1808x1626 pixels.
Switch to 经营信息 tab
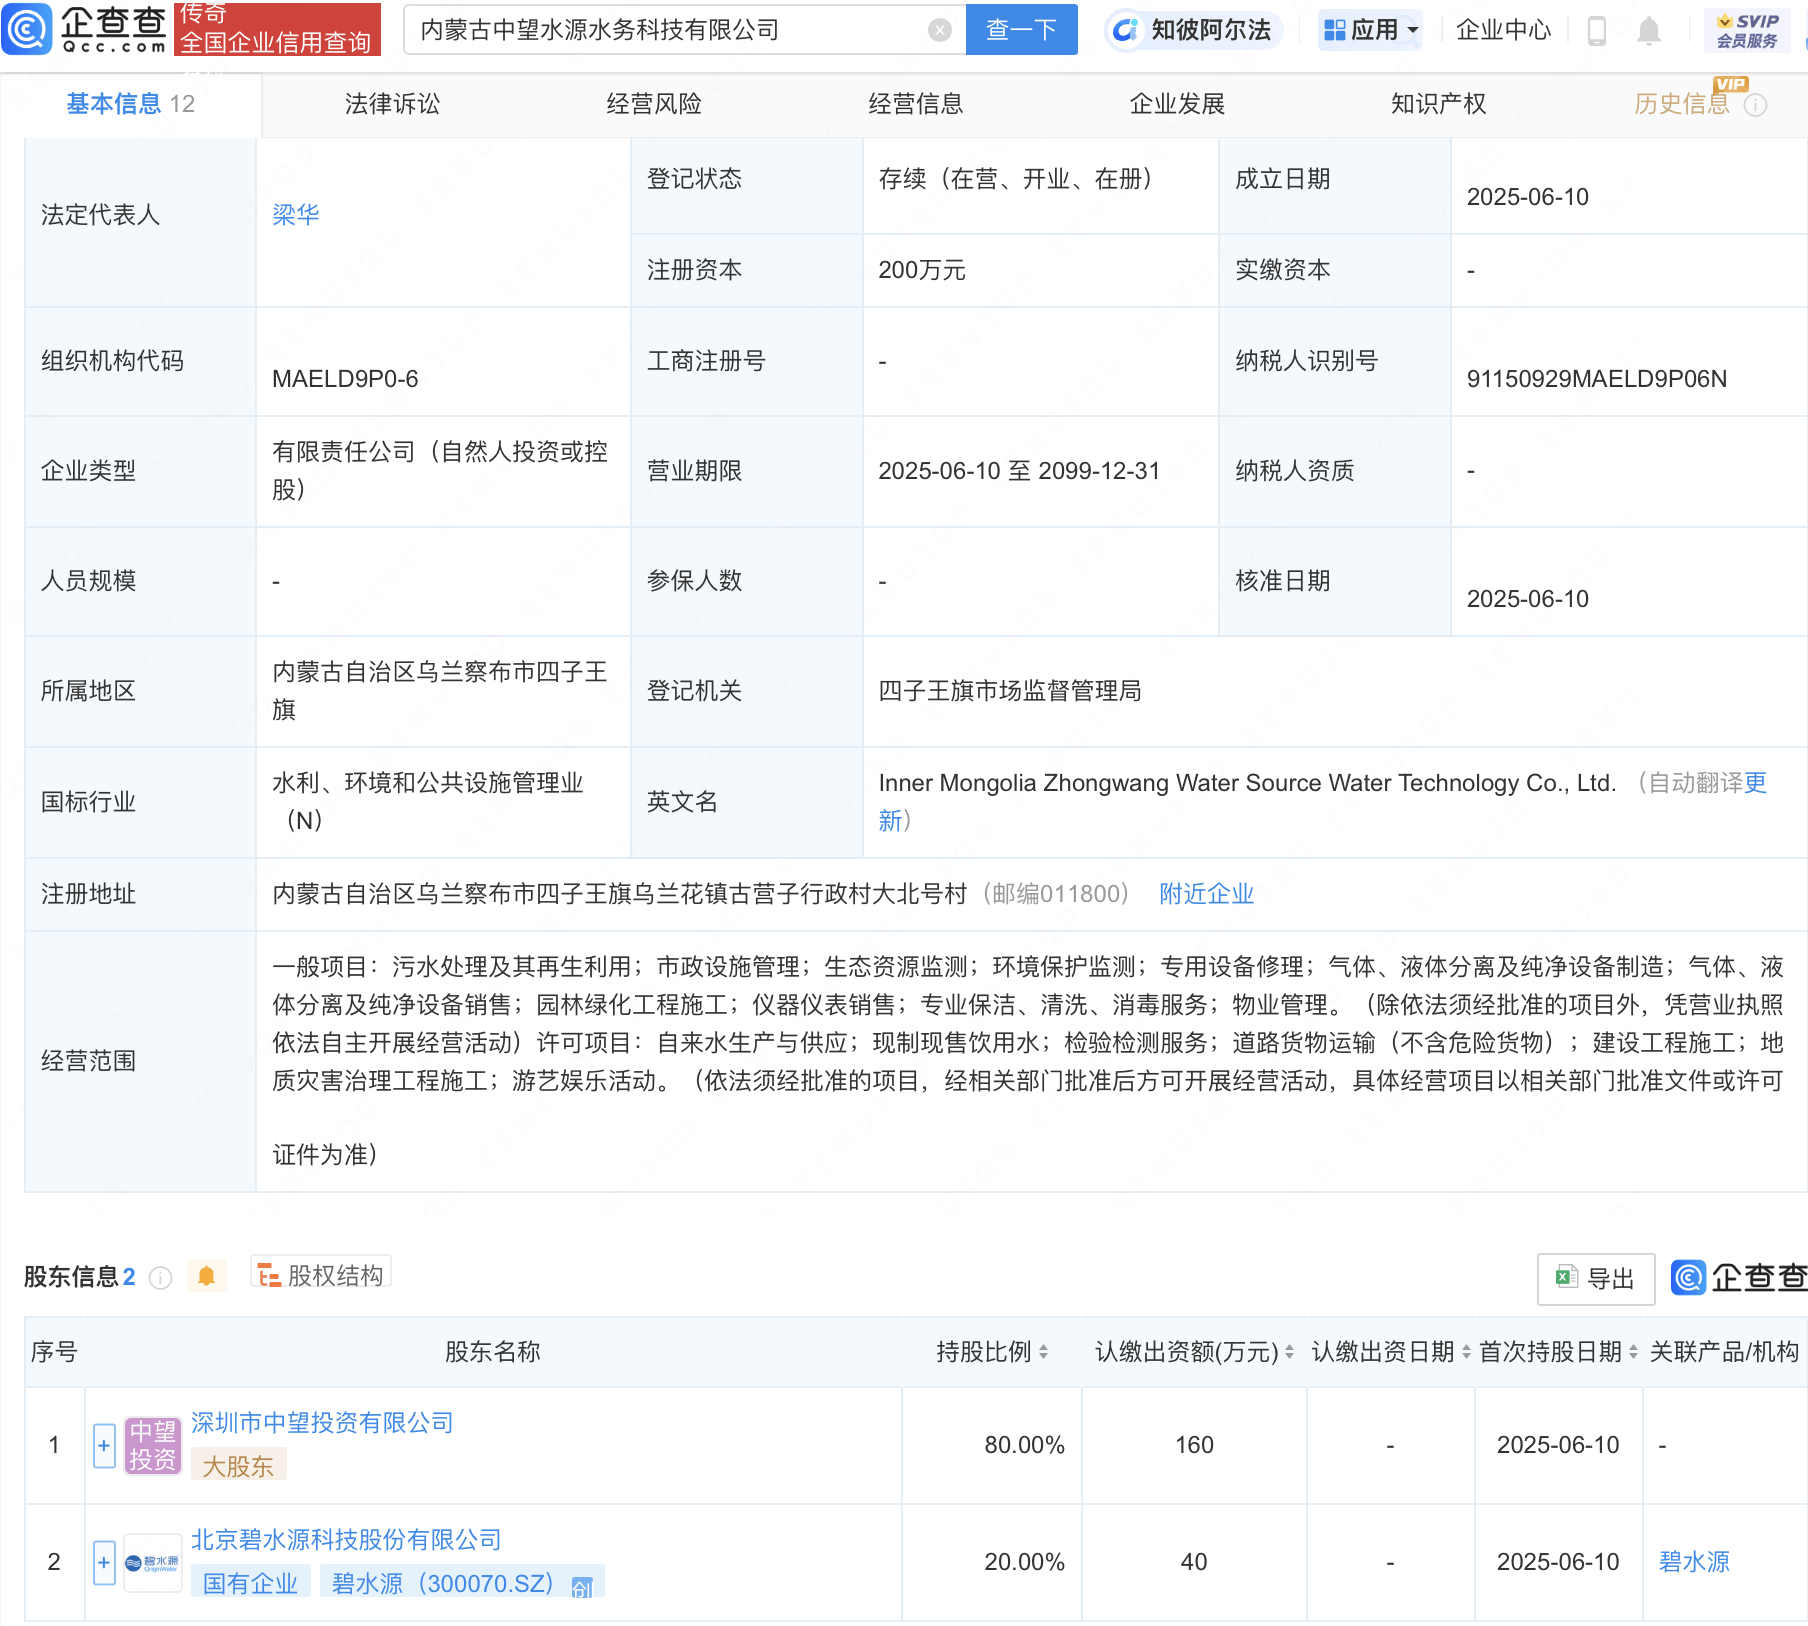[915, 104]
